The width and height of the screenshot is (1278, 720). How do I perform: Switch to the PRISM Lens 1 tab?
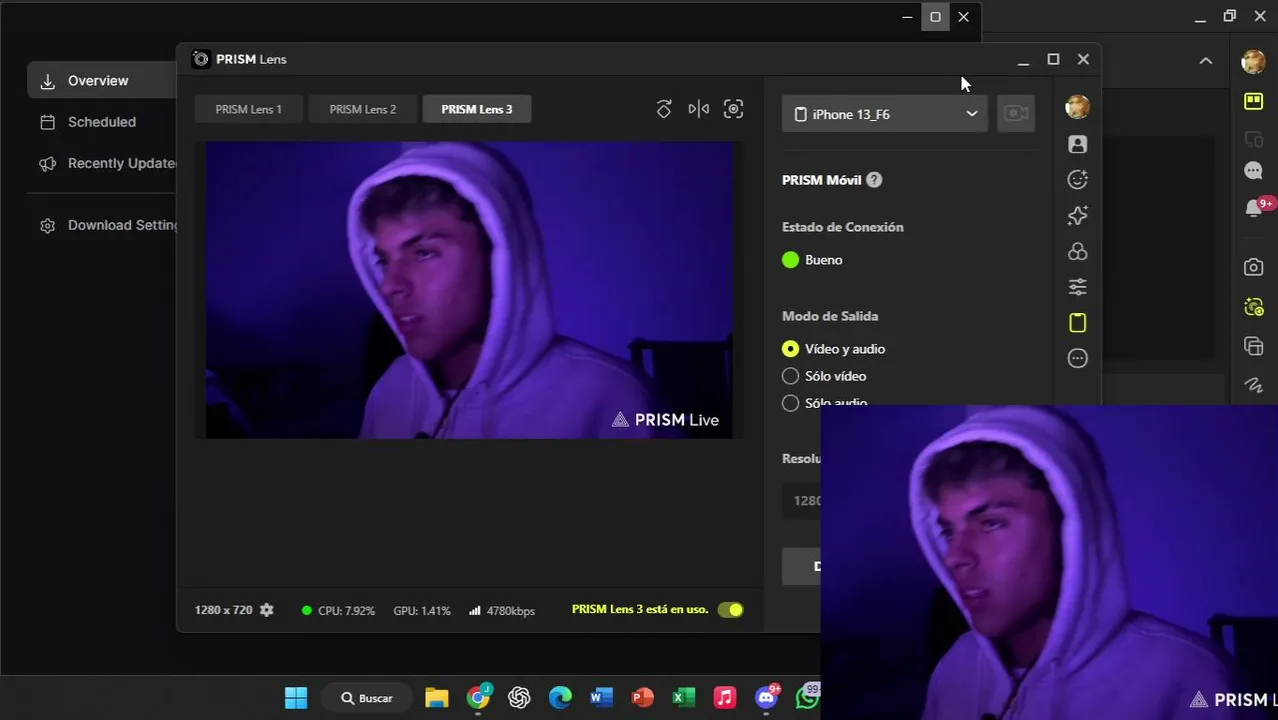(x=248, y=109)
